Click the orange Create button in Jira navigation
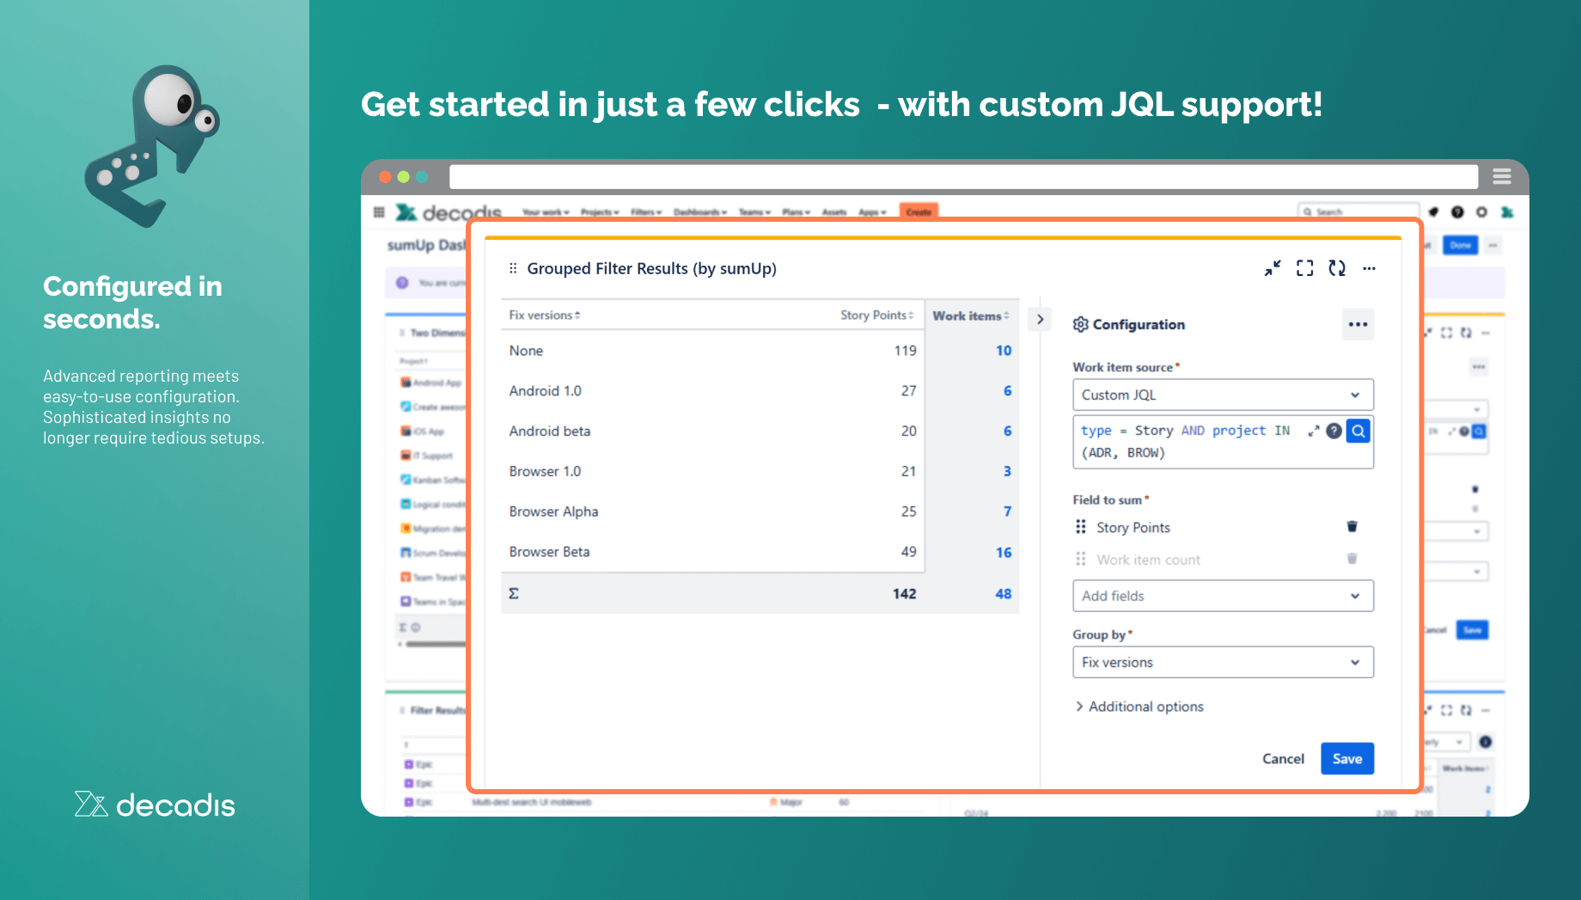Viewport: 1581px width, 900px height. pyautogui.click(x=918, y=212)
